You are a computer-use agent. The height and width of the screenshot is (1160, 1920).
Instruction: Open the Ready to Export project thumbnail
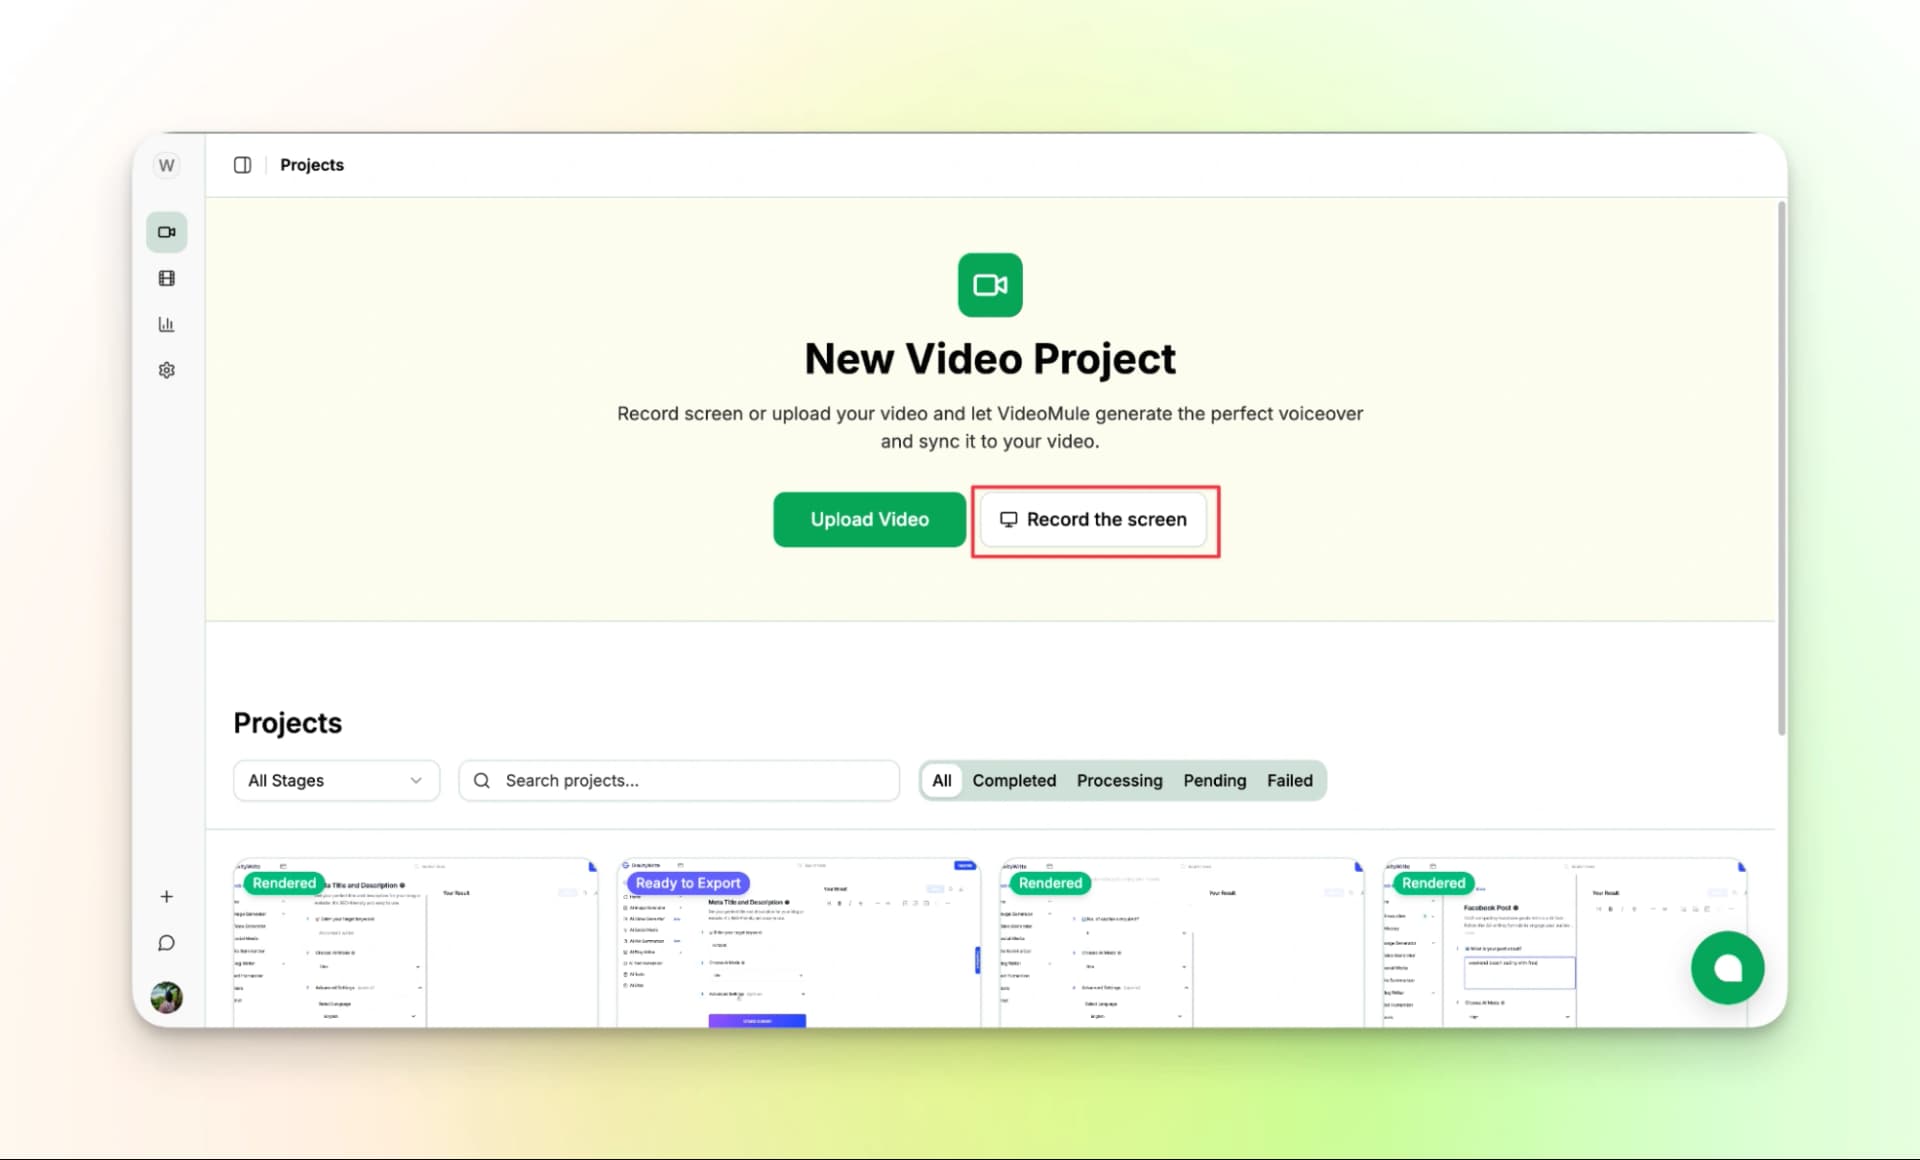click(x=797, y=940)
